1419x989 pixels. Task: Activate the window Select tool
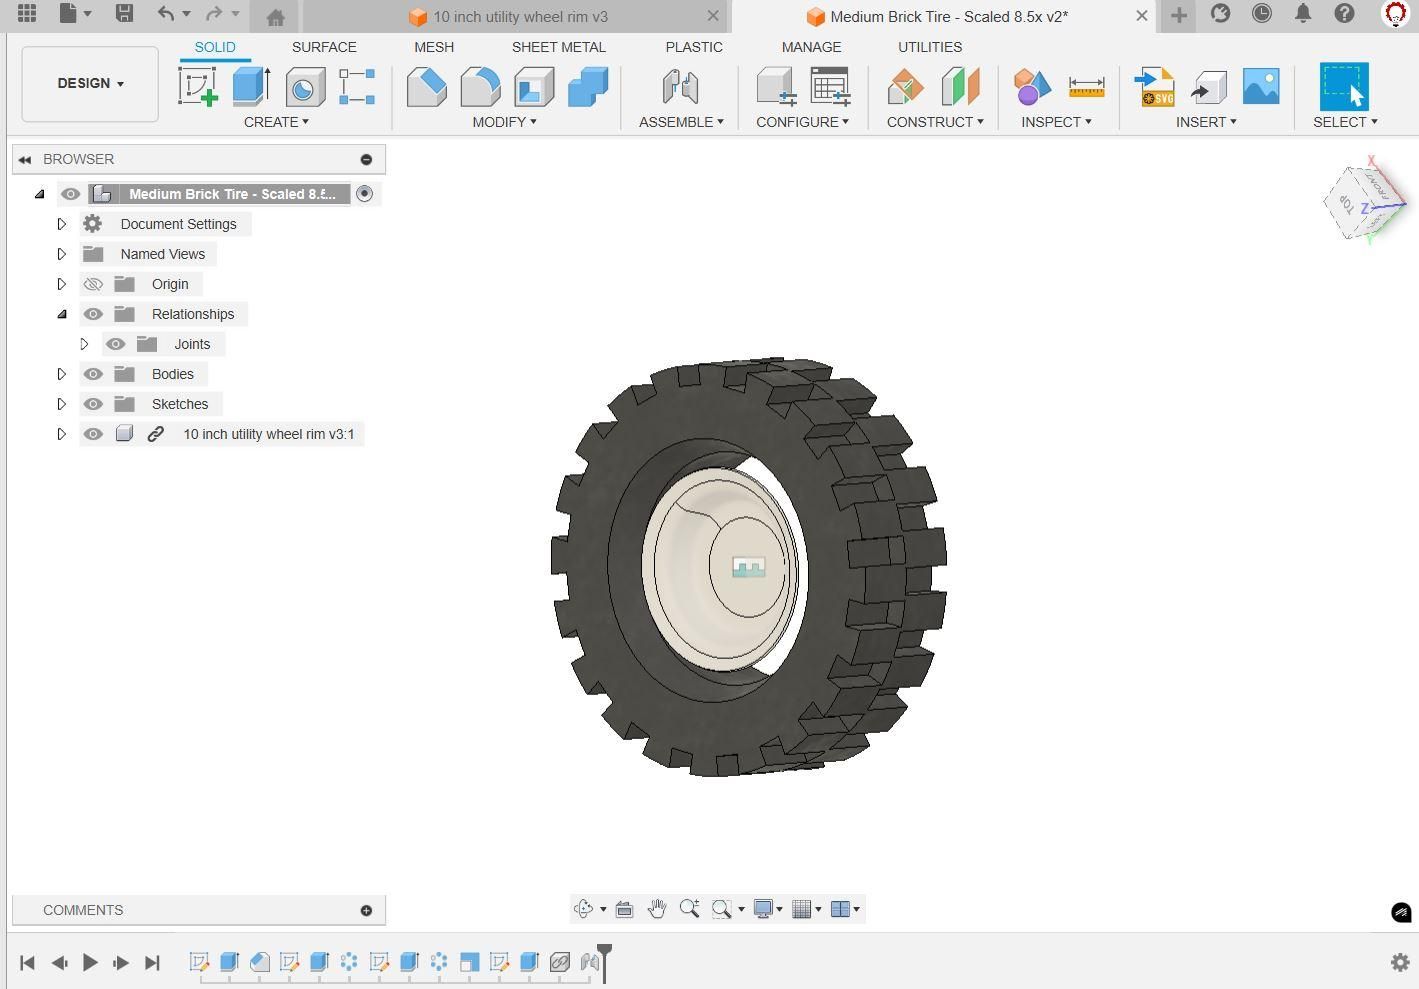(1344, 87)
